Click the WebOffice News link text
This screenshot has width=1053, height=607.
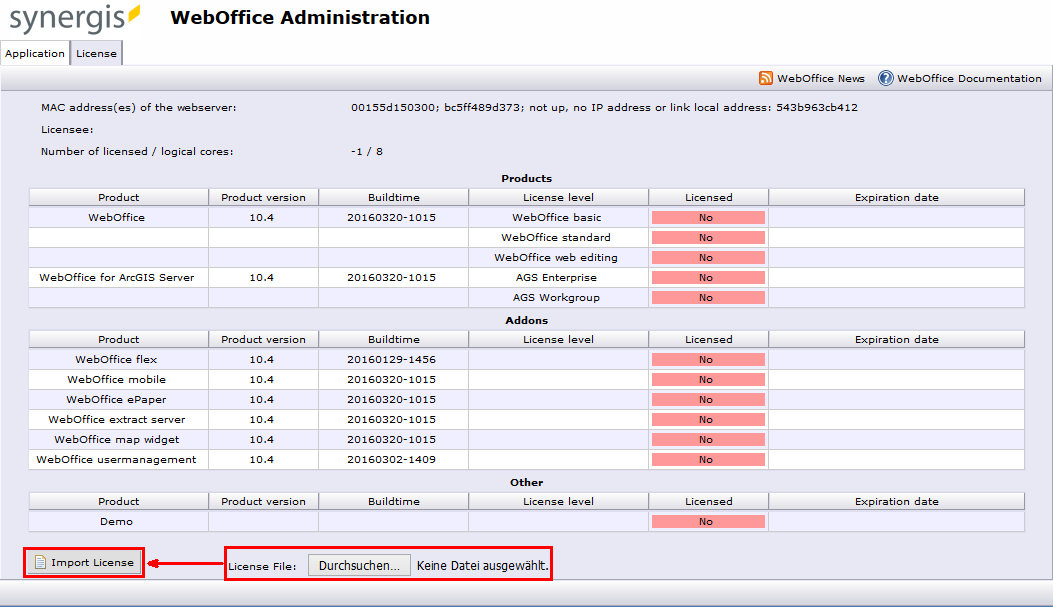(820, 78)
